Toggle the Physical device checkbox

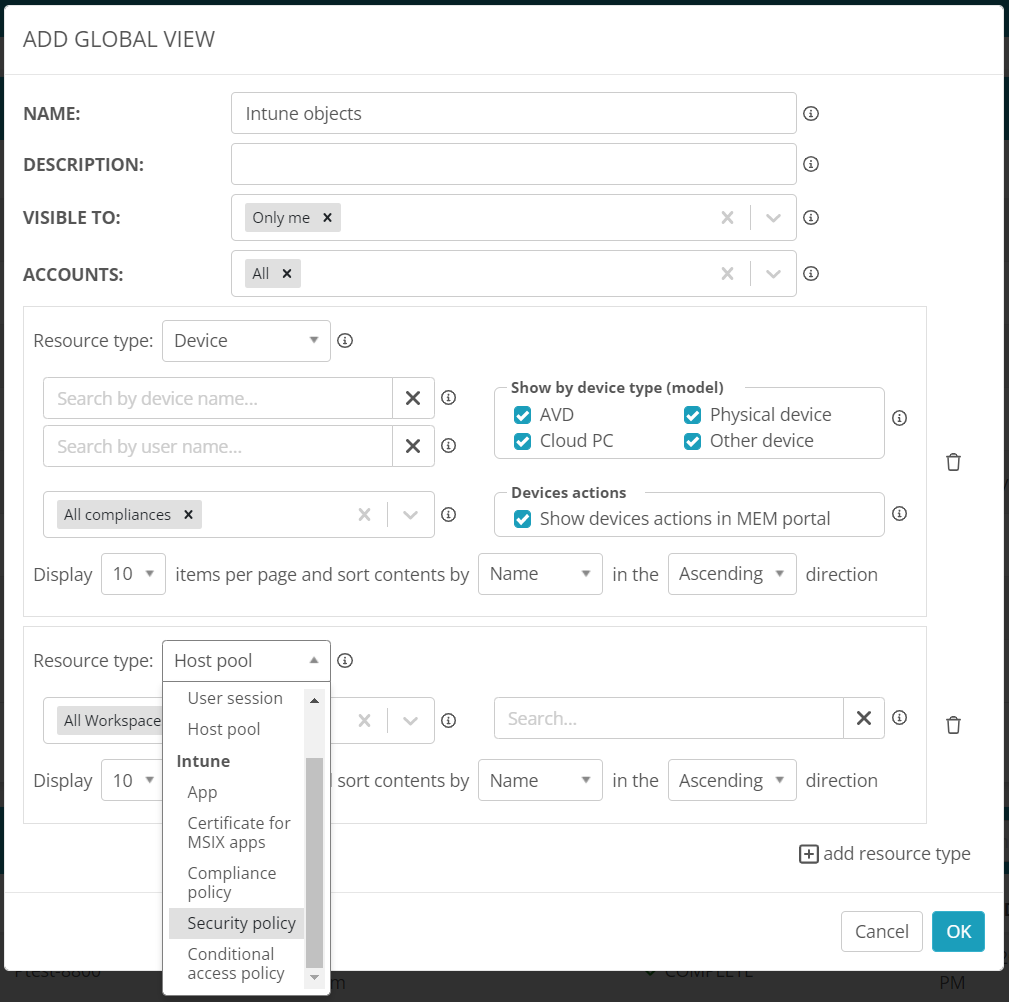692,415
